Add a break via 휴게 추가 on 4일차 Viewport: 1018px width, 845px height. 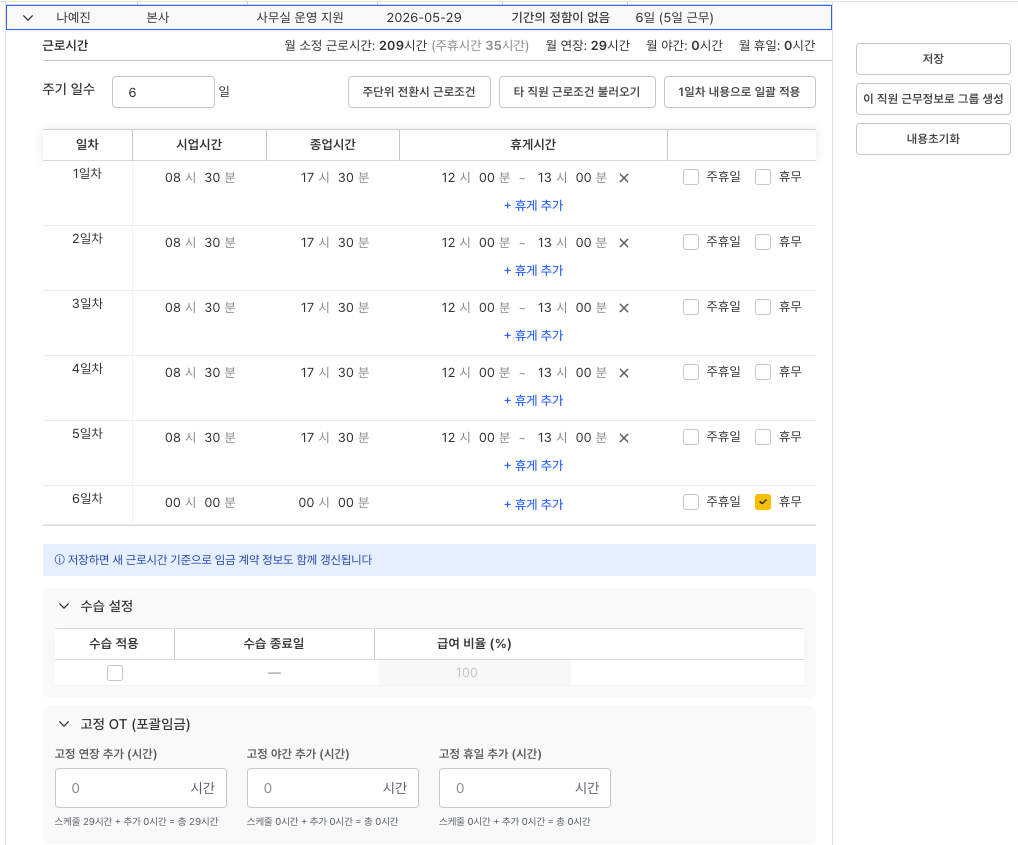(x=533, y=400)
